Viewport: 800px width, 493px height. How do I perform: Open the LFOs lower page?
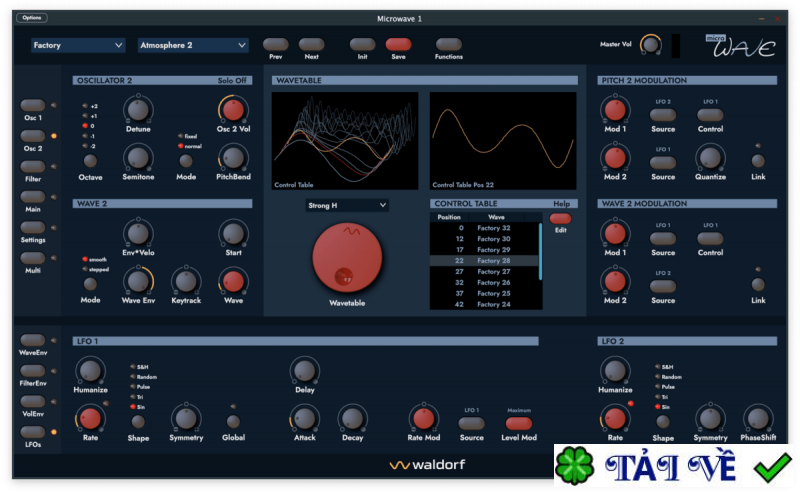[x=33, y=432]
